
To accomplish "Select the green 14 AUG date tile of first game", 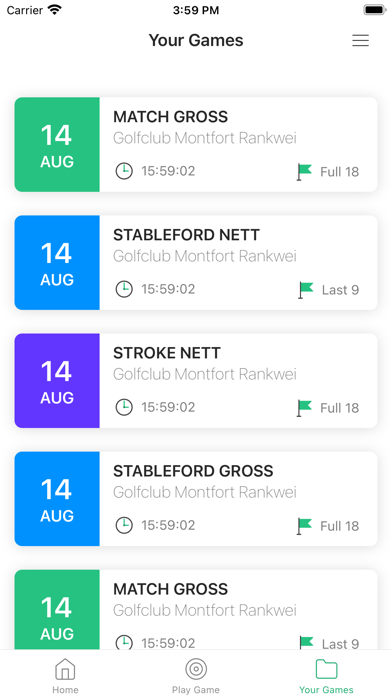I will (x=57, y=145).
